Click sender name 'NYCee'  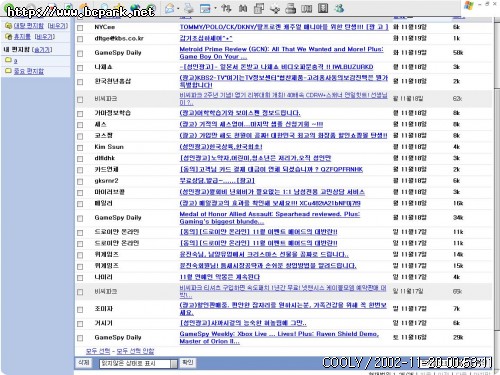(x=105, y=27)
